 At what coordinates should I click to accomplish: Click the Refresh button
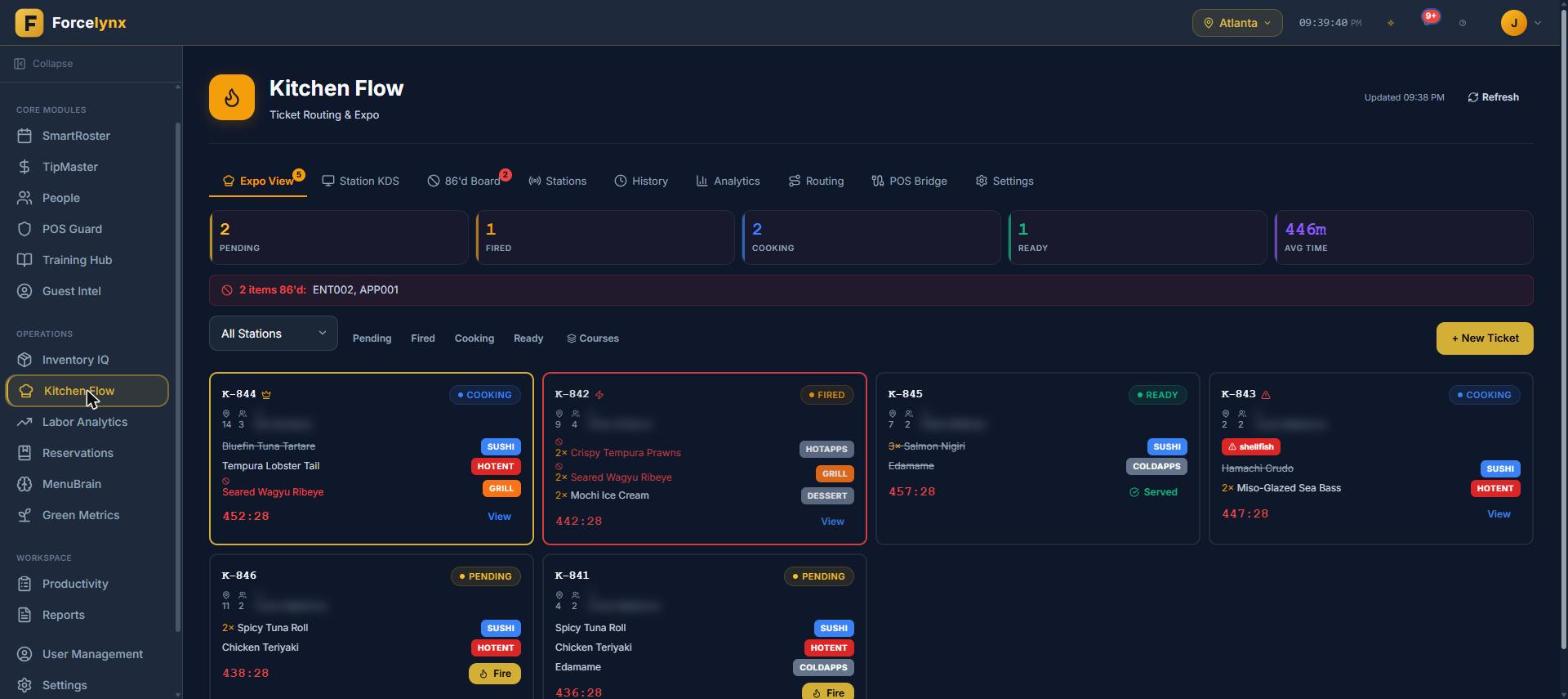[1493, 97]
